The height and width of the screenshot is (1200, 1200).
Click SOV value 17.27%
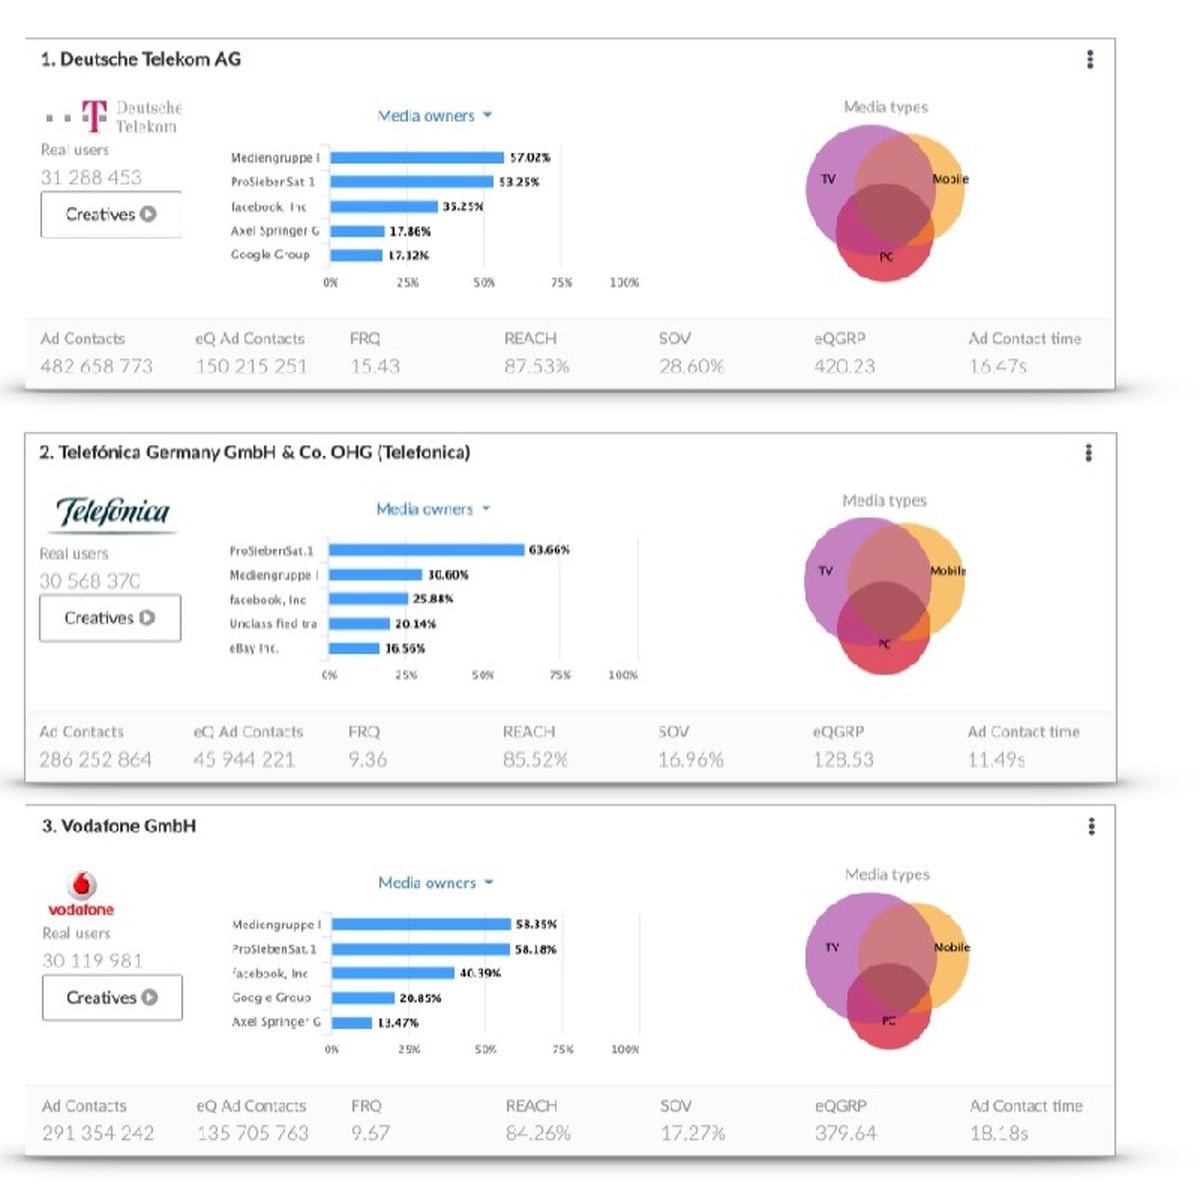[x=693, y=1133]
